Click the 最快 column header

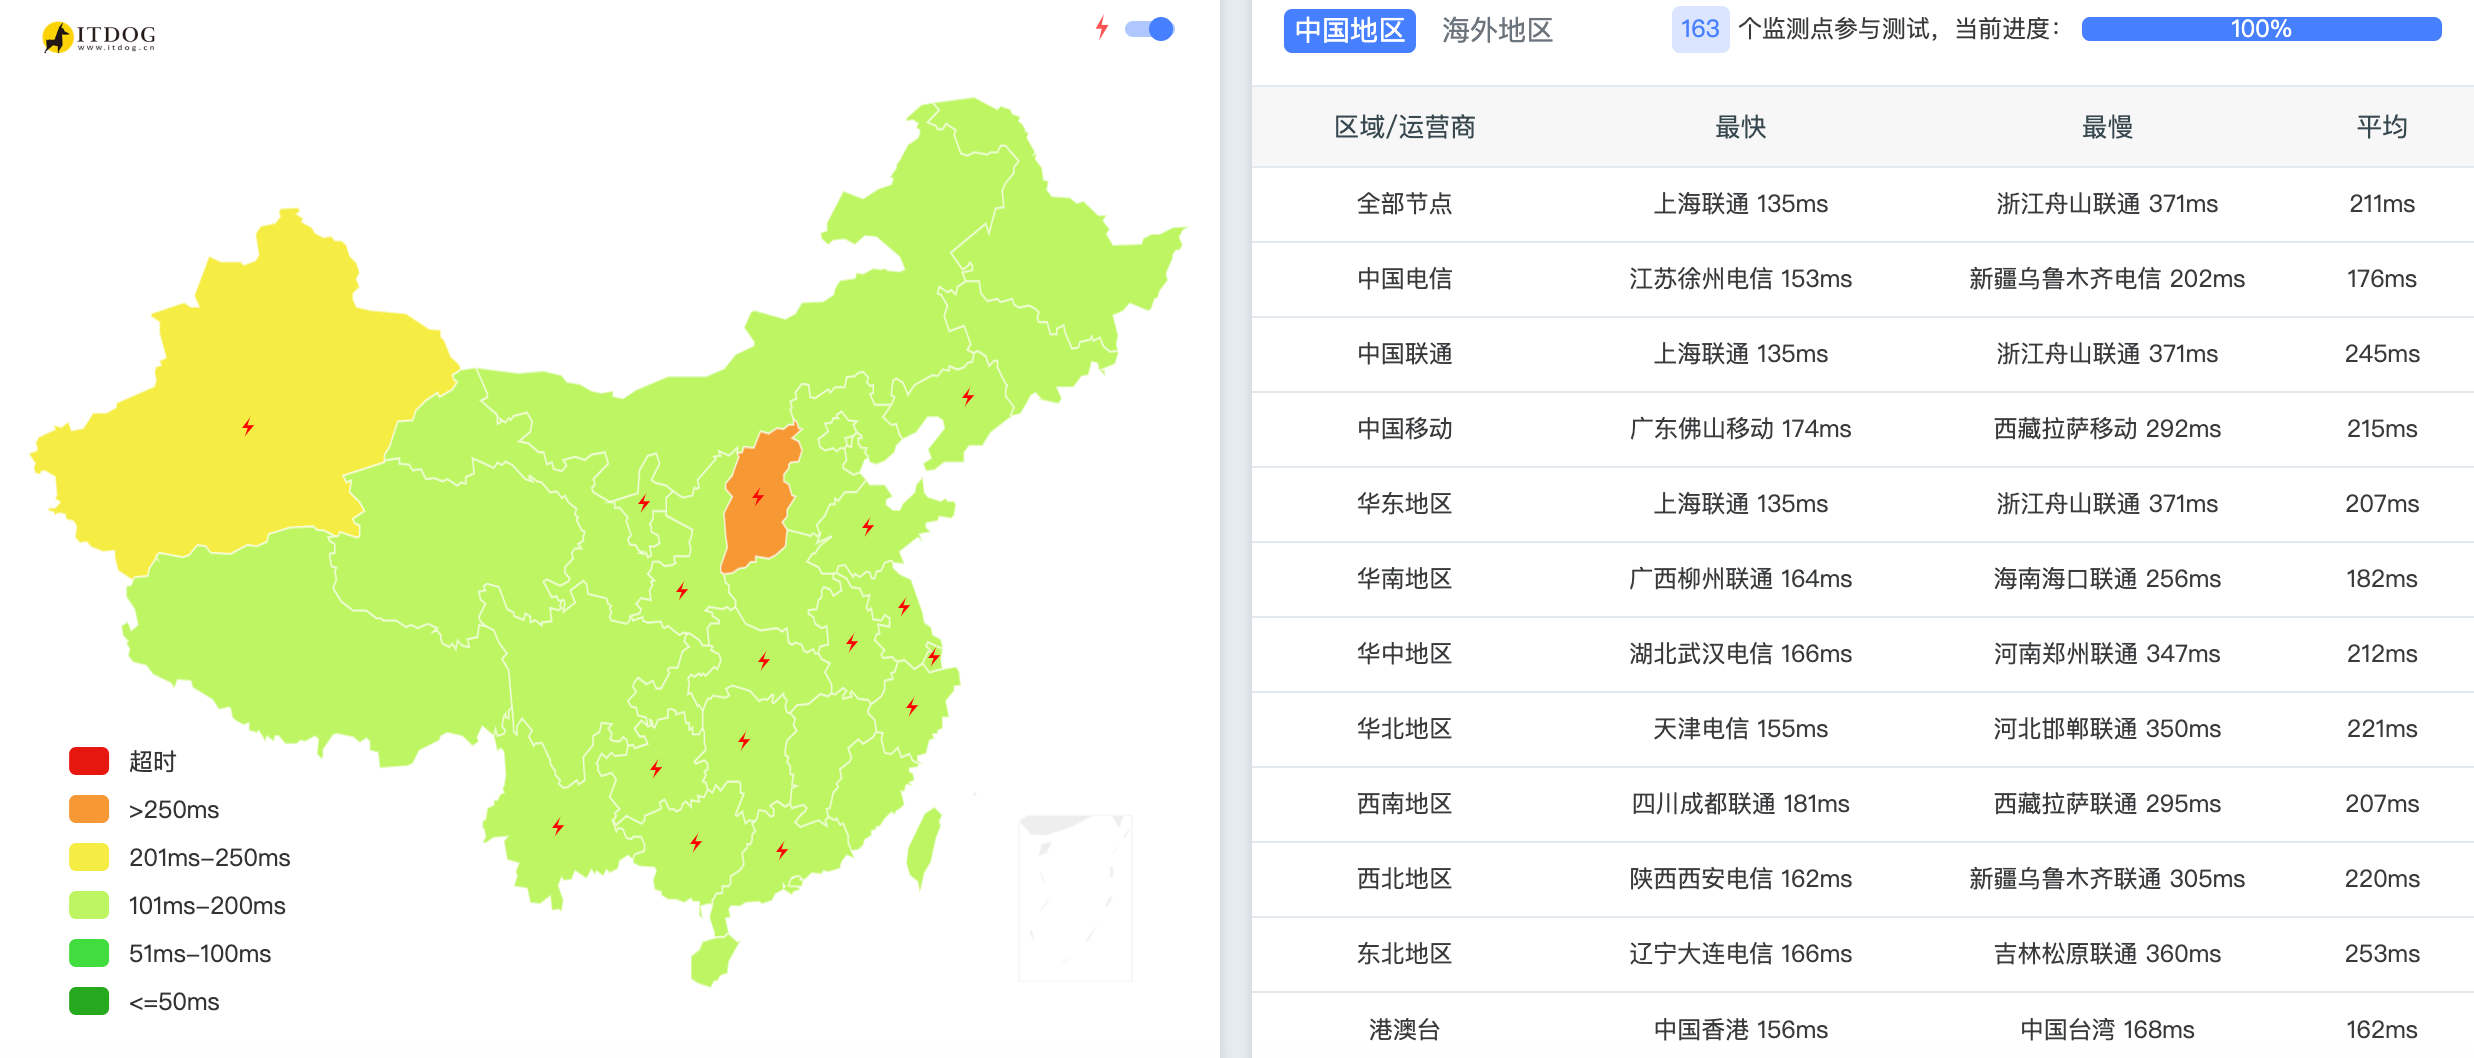pos(1740,127)
